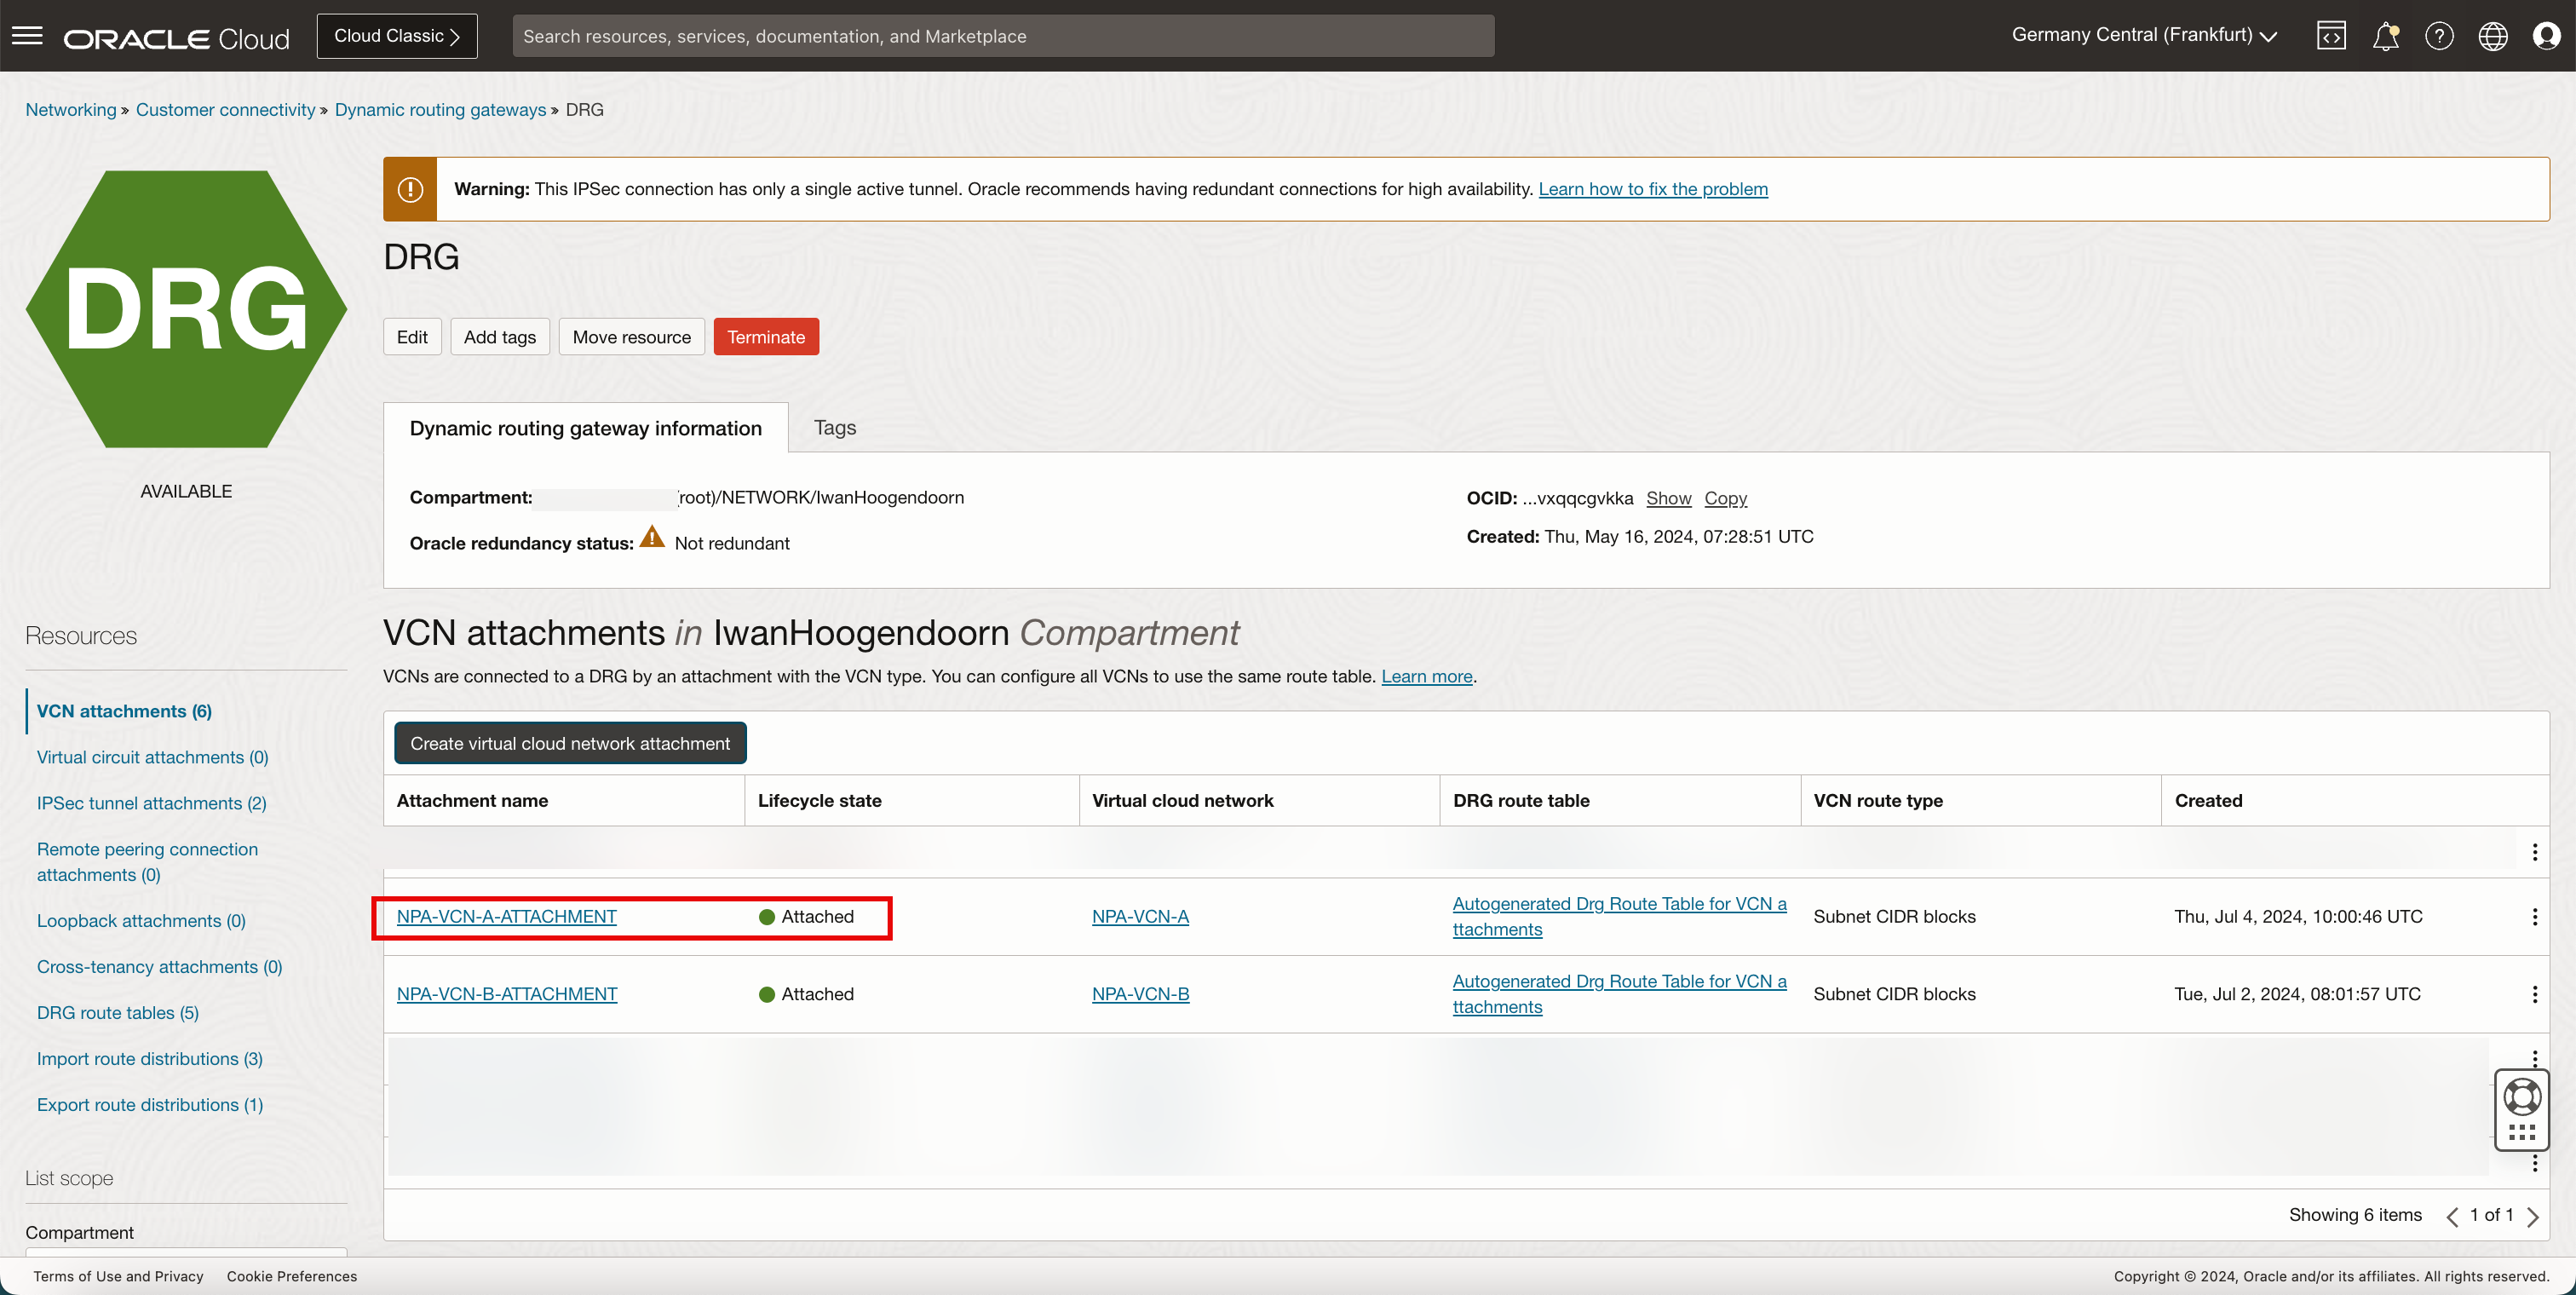
Task: Open the announcements bell icon
Action: (x=2385, y=36)
